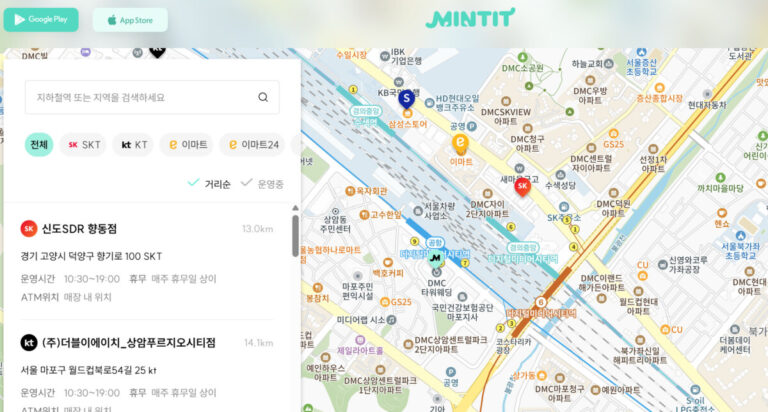Click the MINTIT logo
768x412 pixels.
(x=470, y=18)
